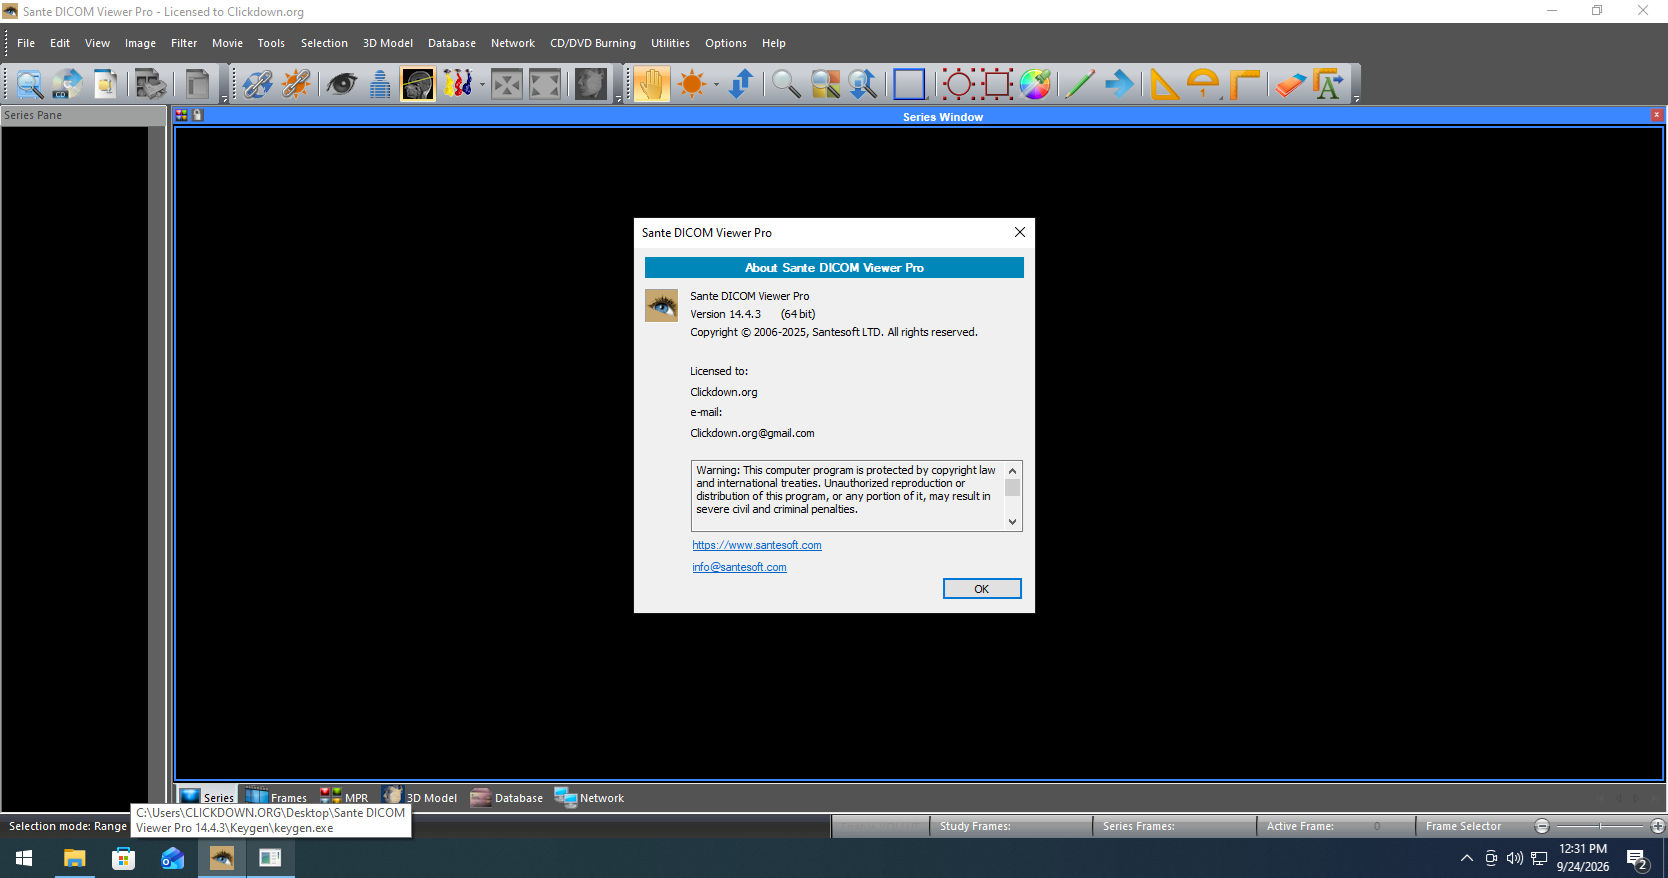Click the eye view toolbar icon

341,84
